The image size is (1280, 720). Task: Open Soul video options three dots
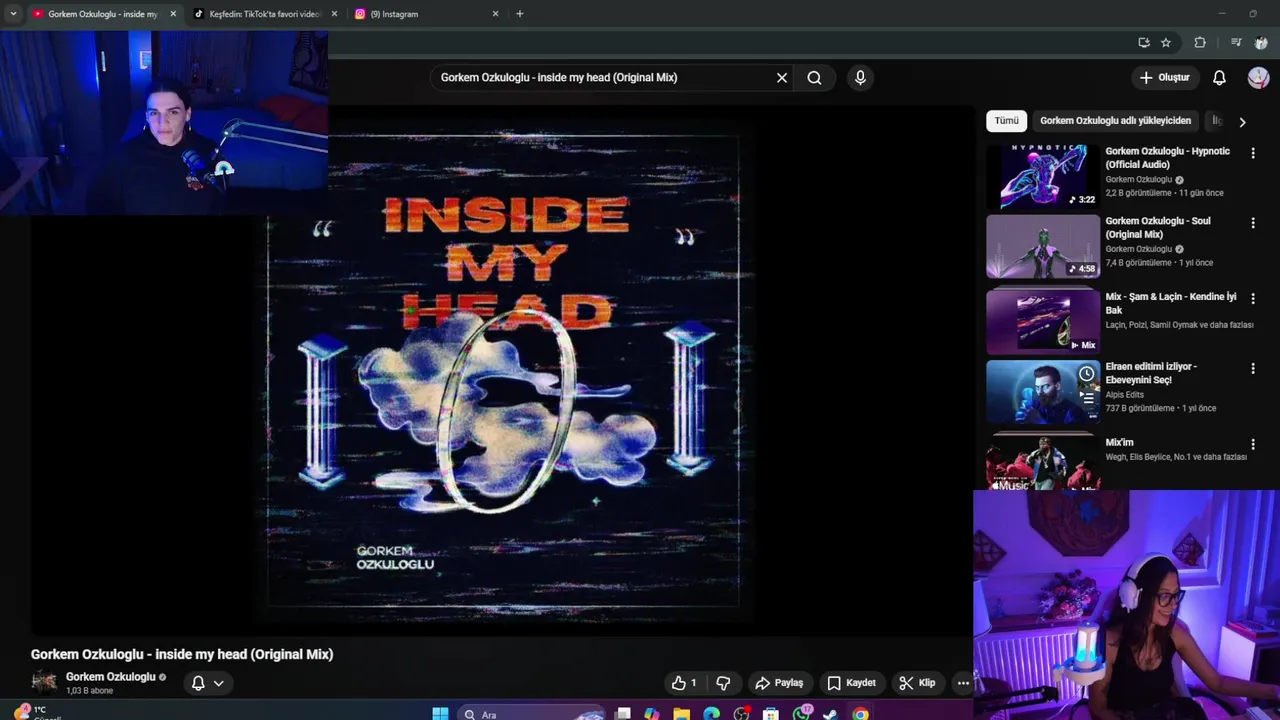point(1252,223)
